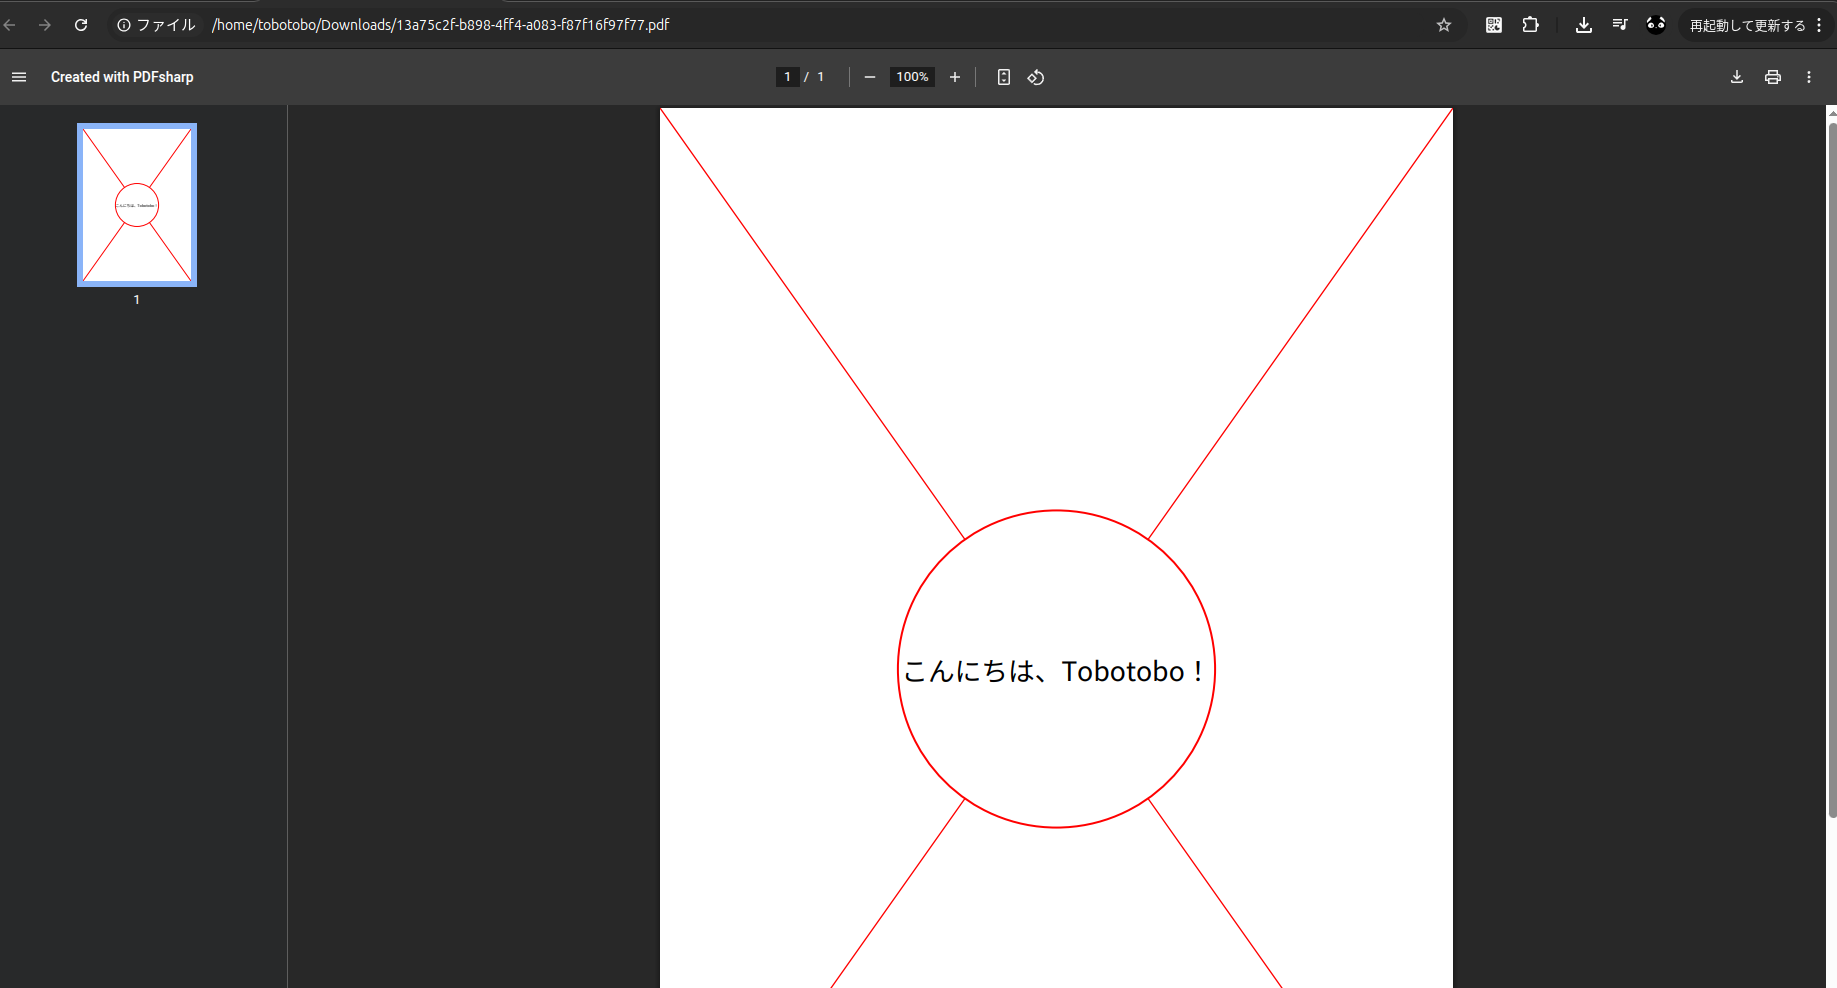Download the PDF from the viewer toolbar
1837x988 pixels.
point(1737,77)
